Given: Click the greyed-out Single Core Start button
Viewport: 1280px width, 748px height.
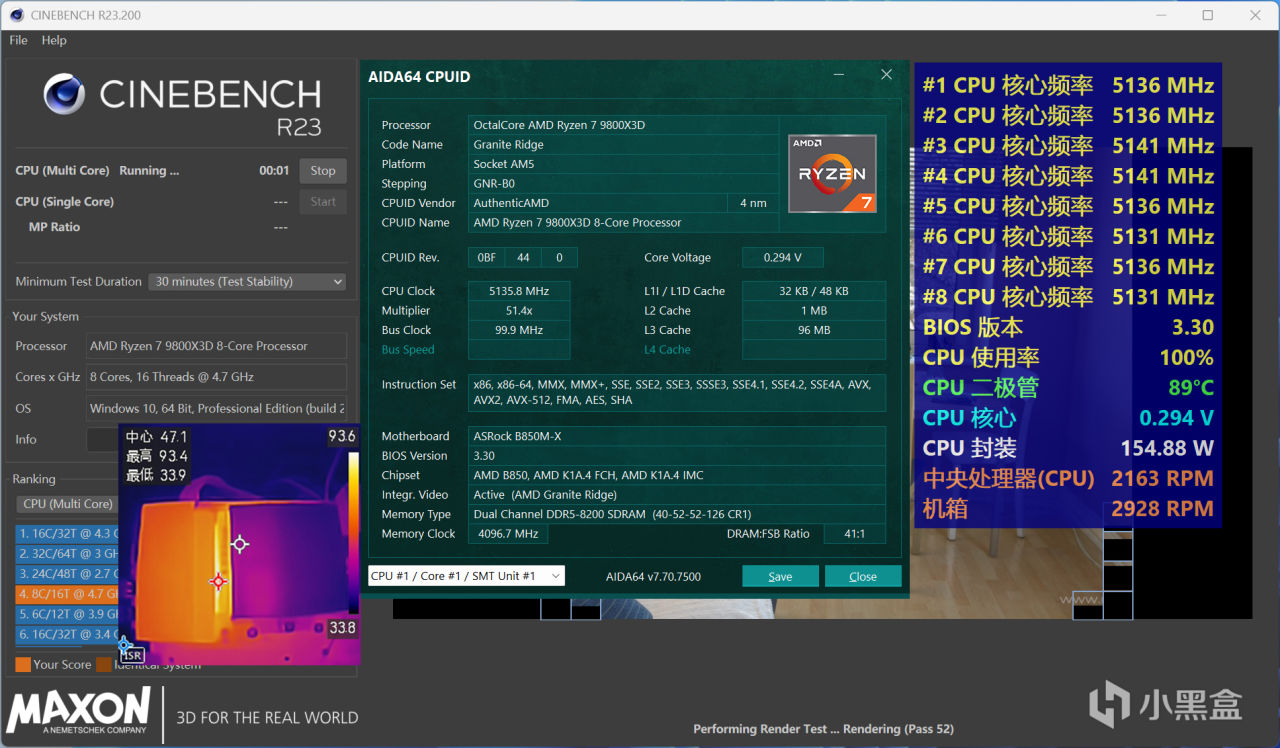Looking at the screenshot, I should click(x=323, y=201).
